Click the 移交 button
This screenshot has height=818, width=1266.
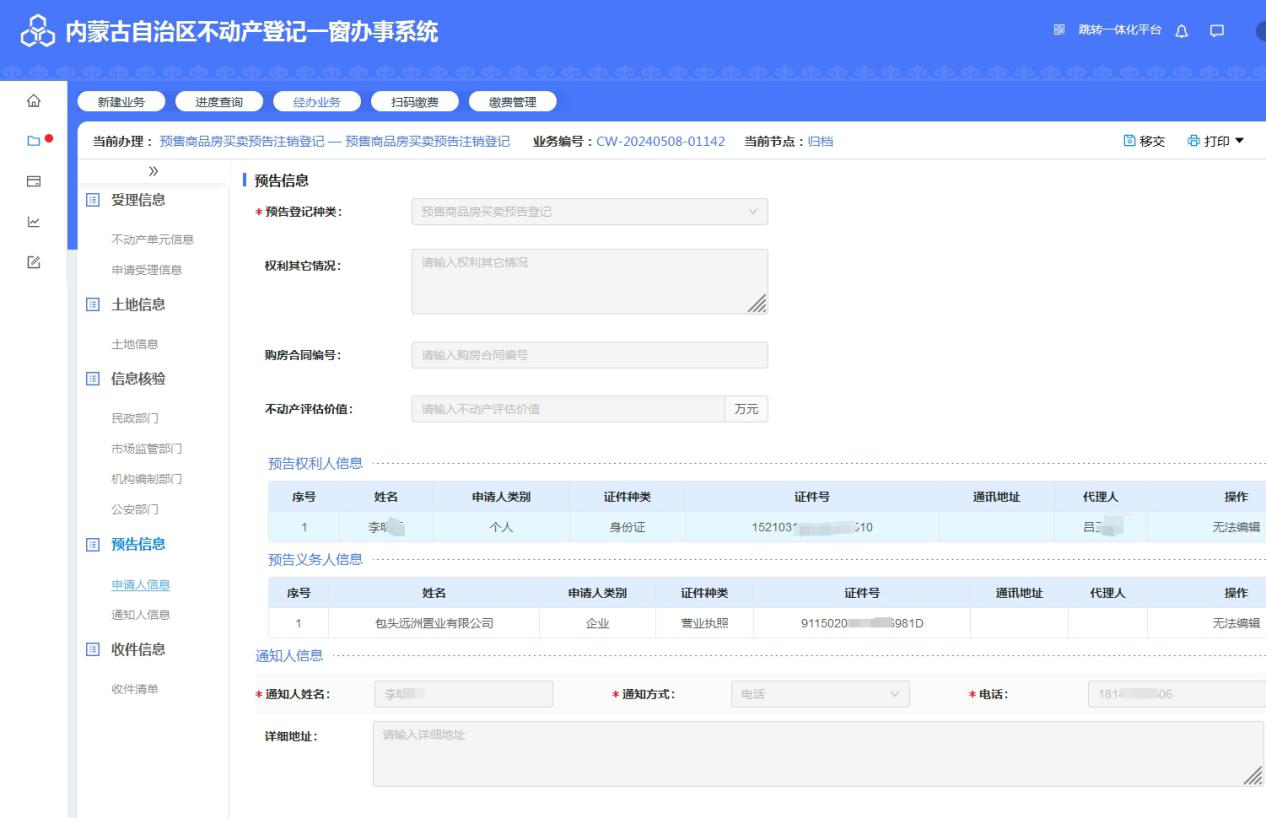click(1144, 141)
